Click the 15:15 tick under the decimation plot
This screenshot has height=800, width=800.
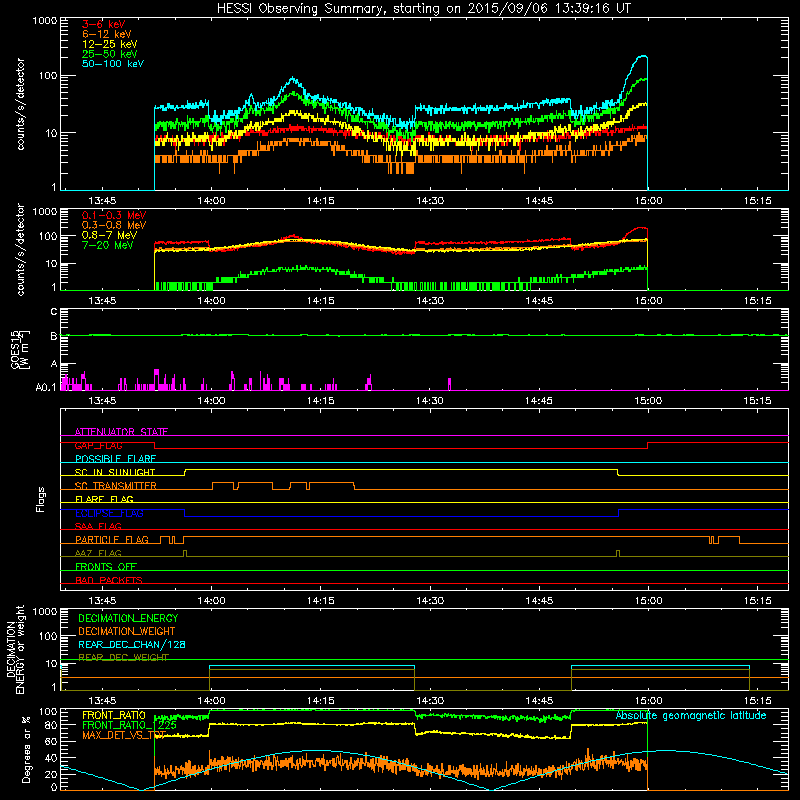(757, 701)
